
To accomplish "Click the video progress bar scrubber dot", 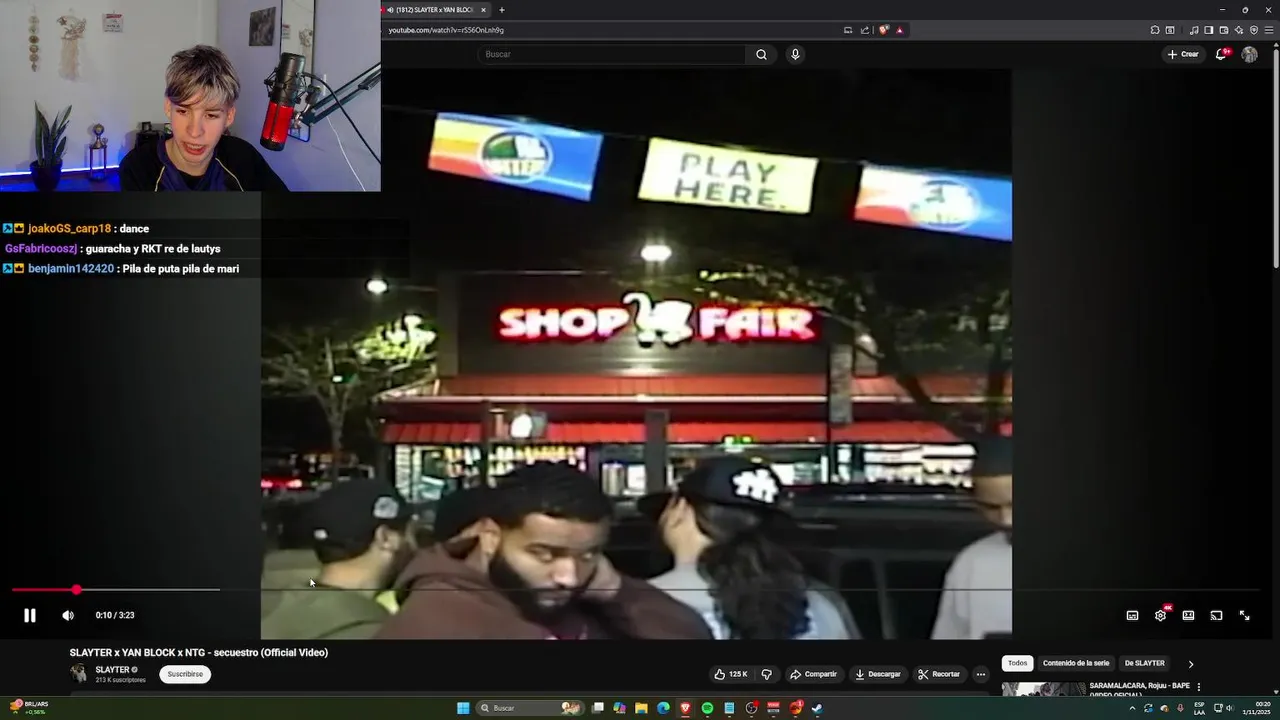I will point(76,590).
